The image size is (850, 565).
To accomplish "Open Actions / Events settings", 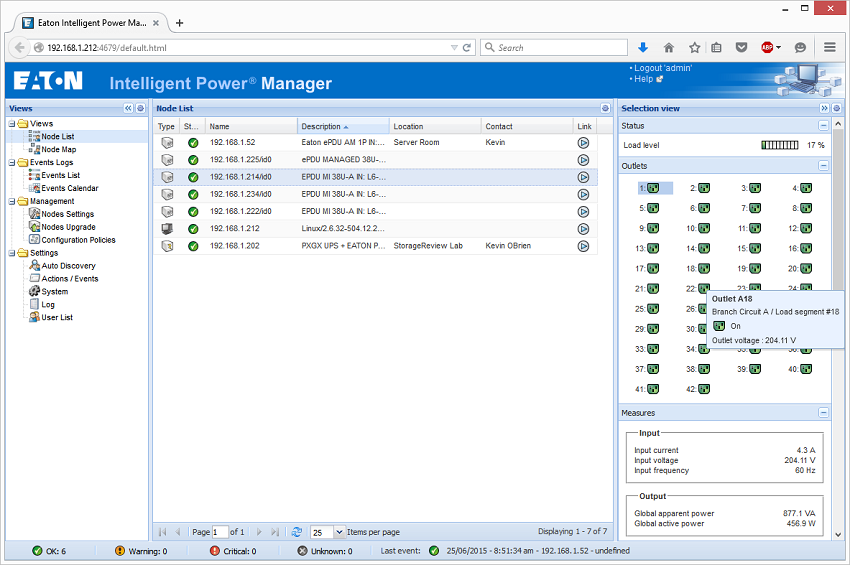I will 70,279.
